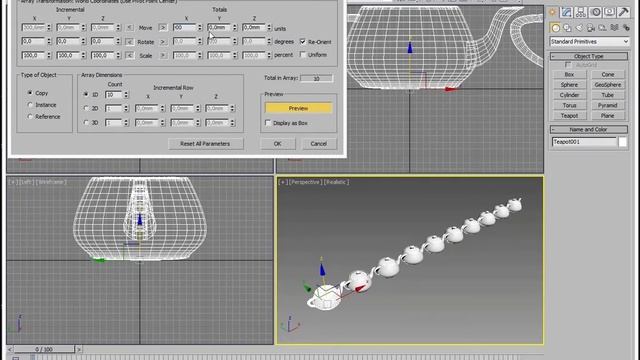Enable the Uniform scale checkbox
This screenshot has width=640, height=360.
303,55
